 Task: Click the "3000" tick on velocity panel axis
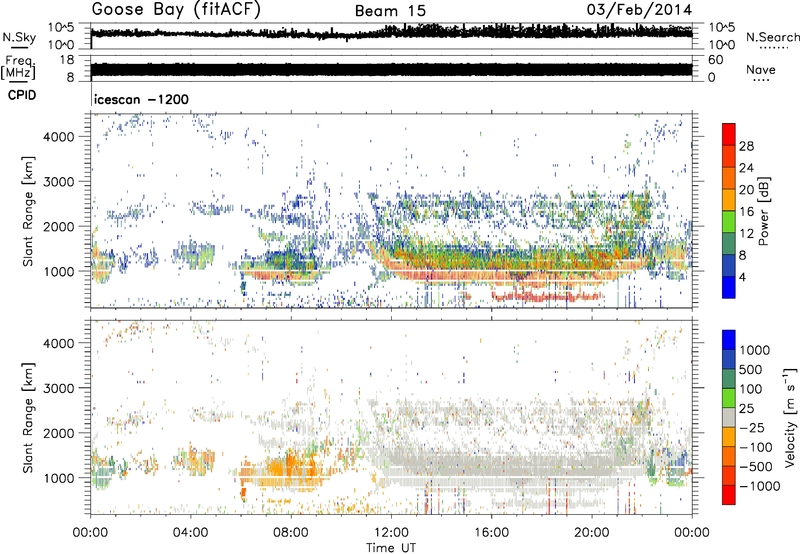[59, 388]
